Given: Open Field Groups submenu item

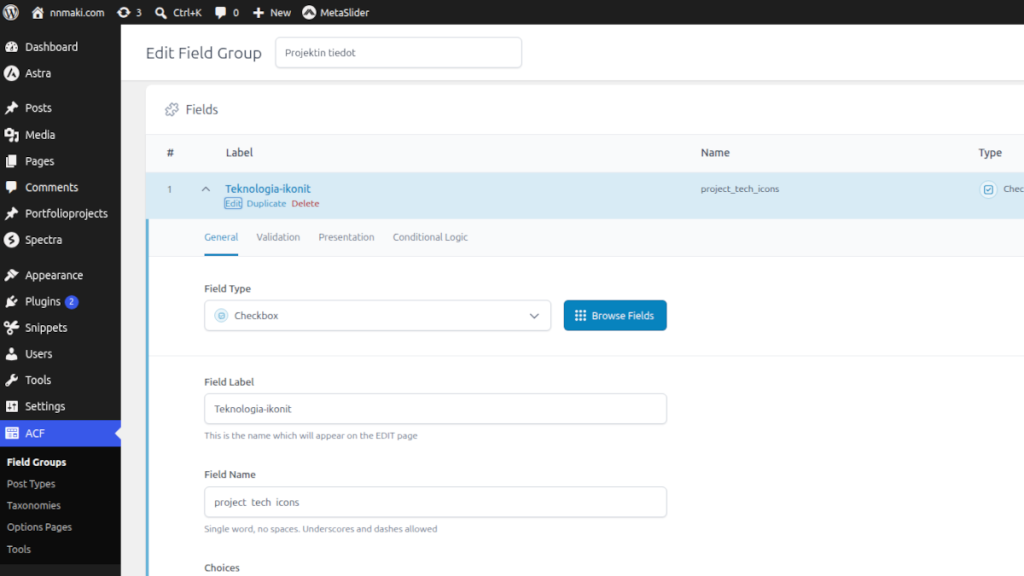Looking at the screenshot, I should point(37,462).
